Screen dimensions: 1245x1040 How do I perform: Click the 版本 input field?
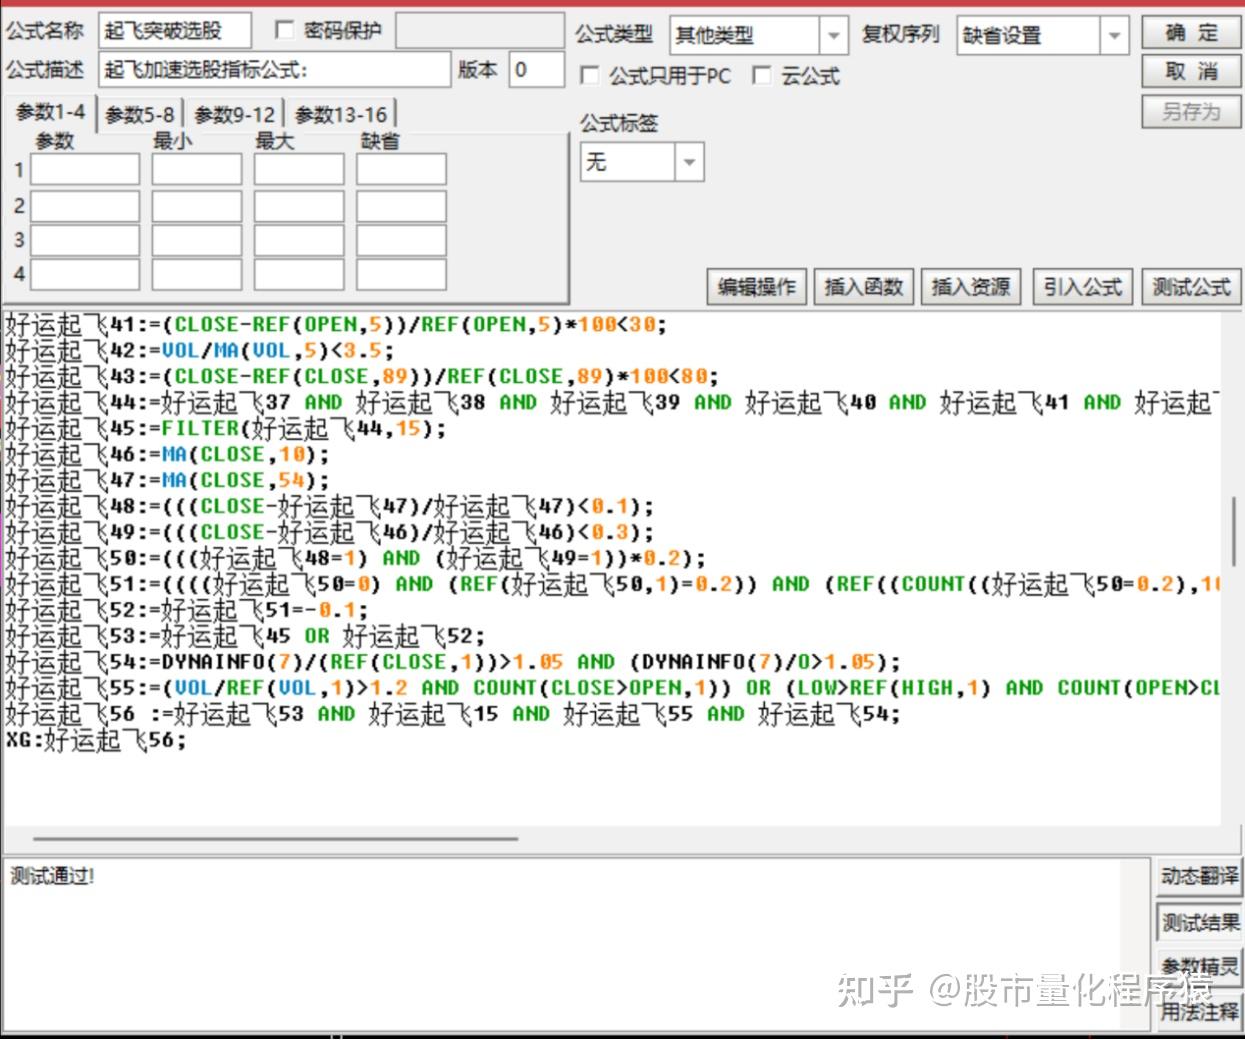click(536, 69)
